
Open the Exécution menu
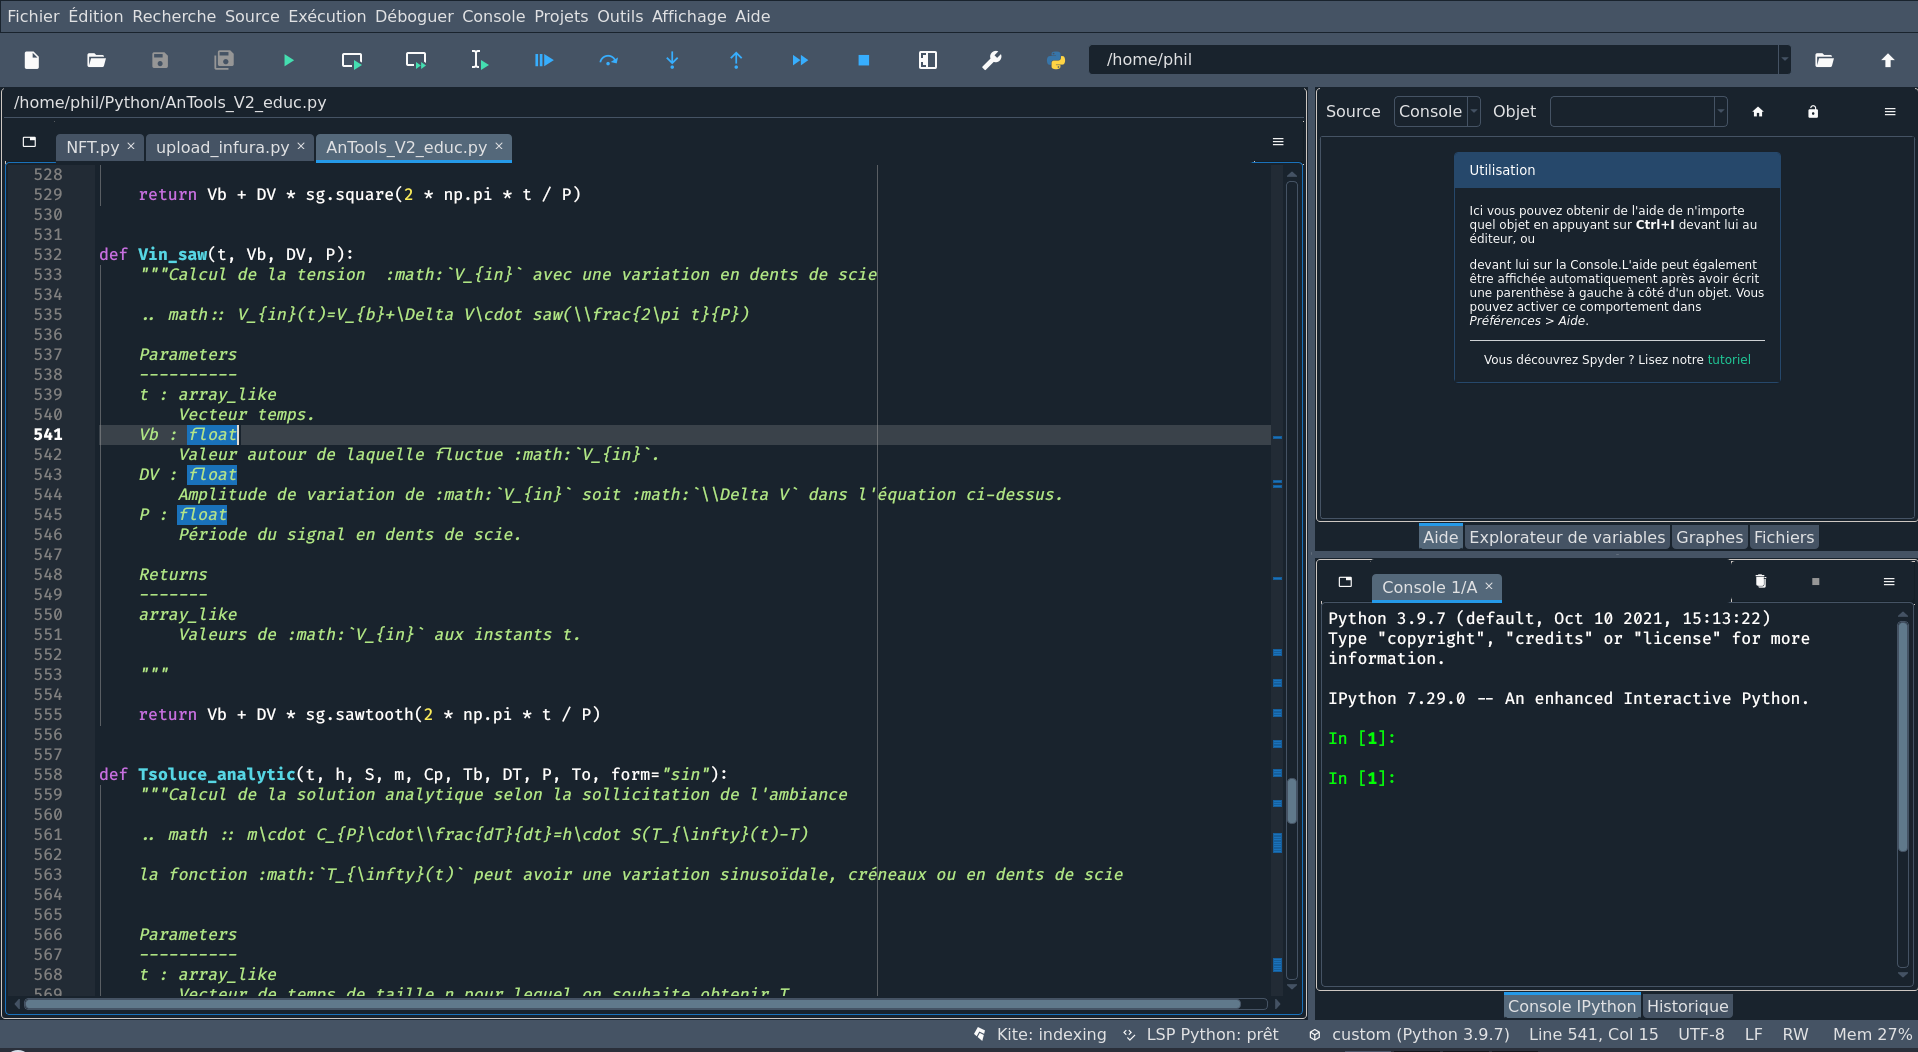tap(327, 16)
